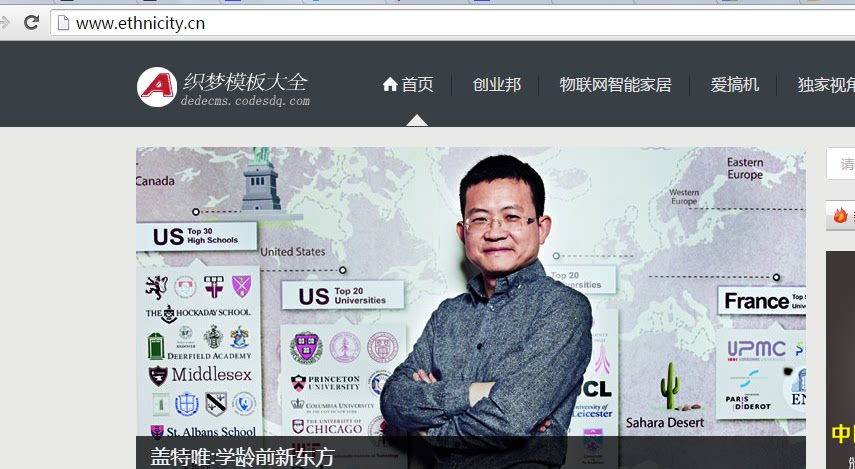Click the search box at right sidebar
This screenshot has height=469, width=855.
click(841, 164)
